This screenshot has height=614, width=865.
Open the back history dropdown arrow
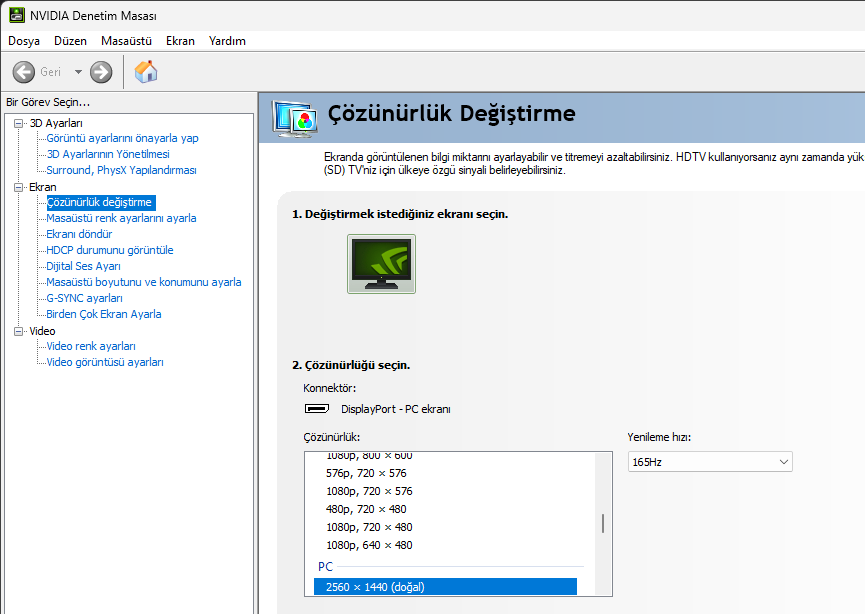pos(78,72)
